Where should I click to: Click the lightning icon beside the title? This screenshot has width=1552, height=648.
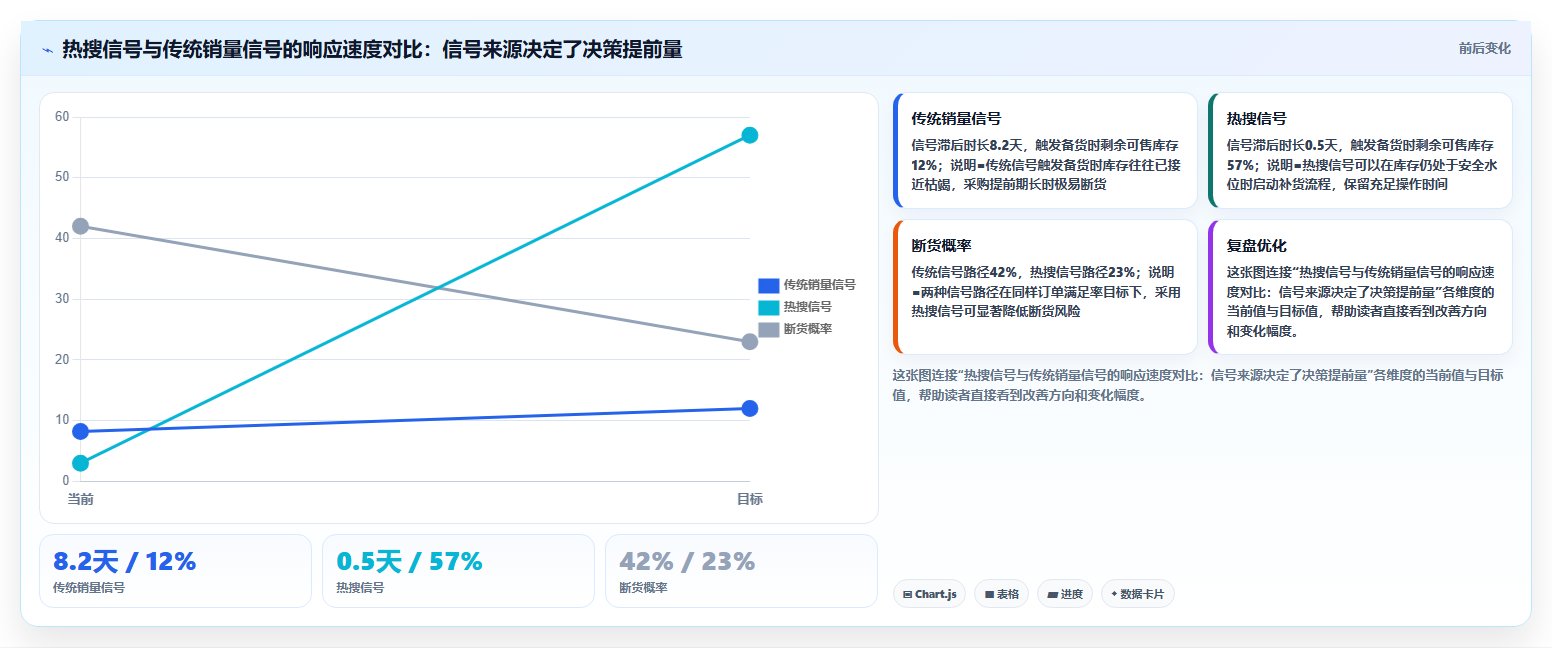pyautogui.click(x=47, y=50)
